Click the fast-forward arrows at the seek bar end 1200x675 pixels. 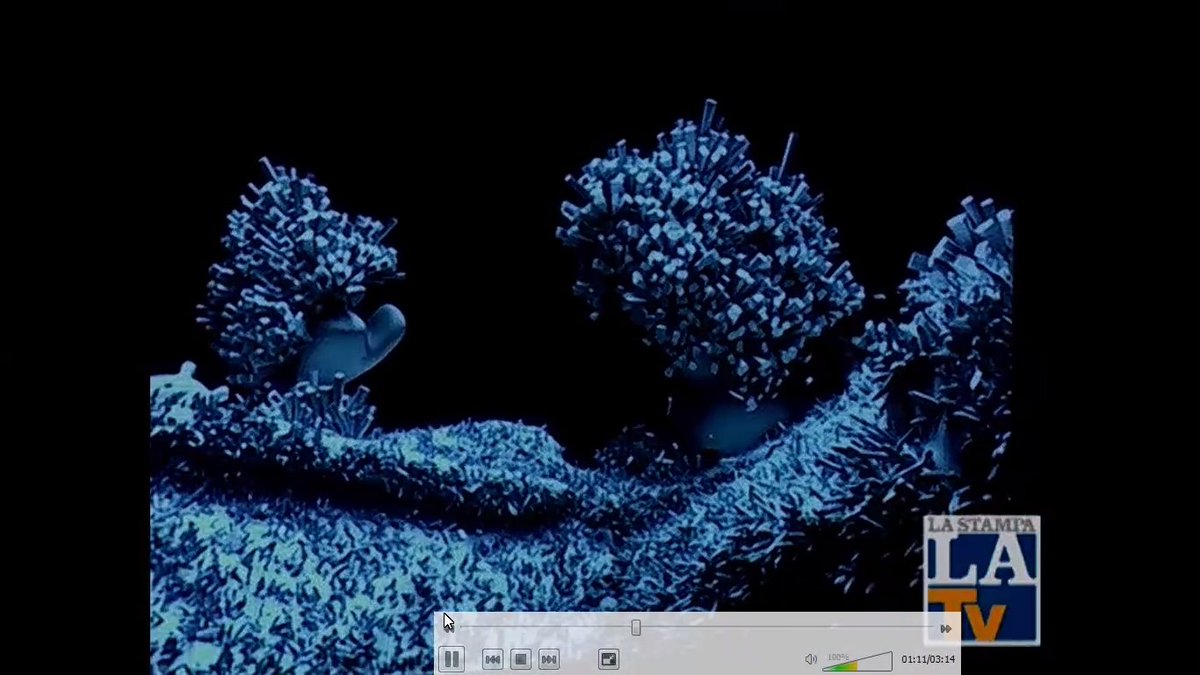(945, 628)
